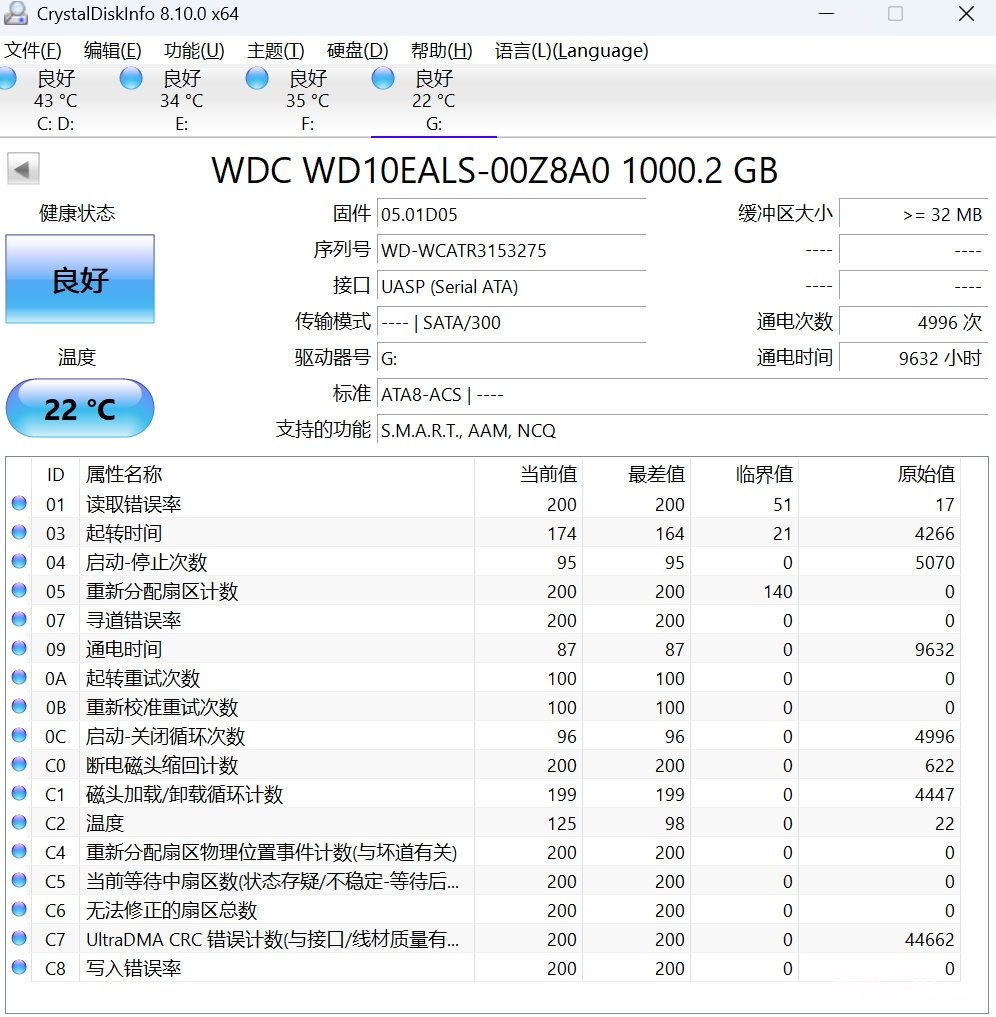
Task: Click the status orb for attribute 05 重新分配扇区计数
Action: pos(19,591)
